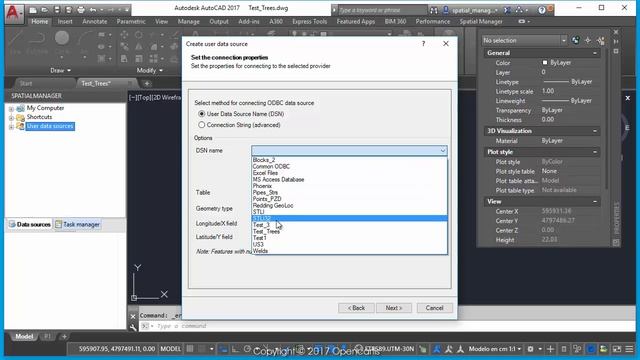Click the command line customize wrench icon

[x=133, y=327]
